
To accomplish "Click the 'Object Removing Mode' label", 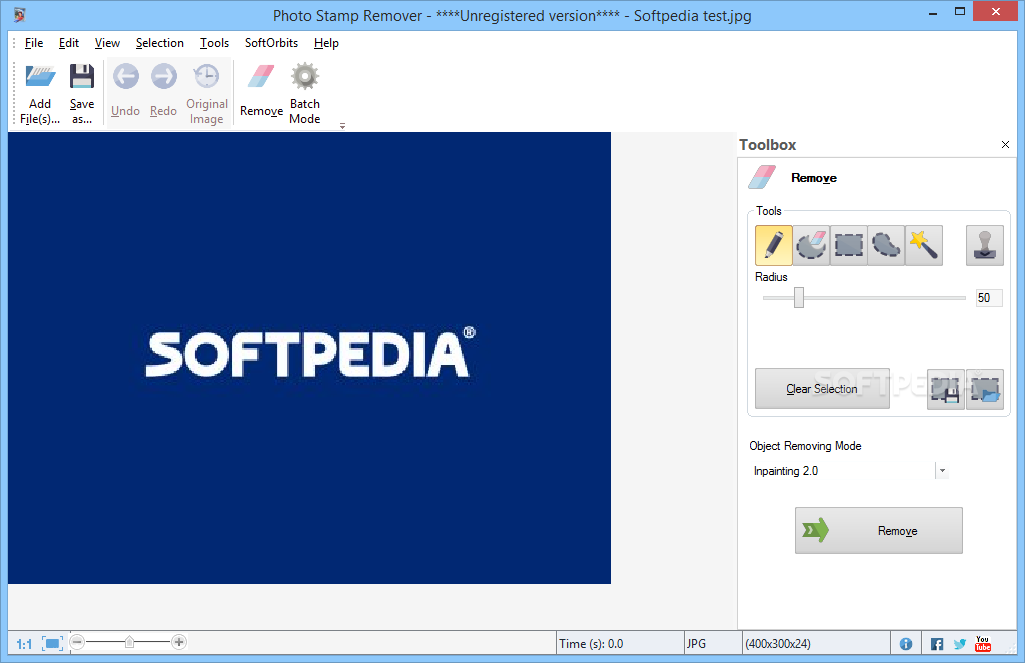I will tap(805, 446).
